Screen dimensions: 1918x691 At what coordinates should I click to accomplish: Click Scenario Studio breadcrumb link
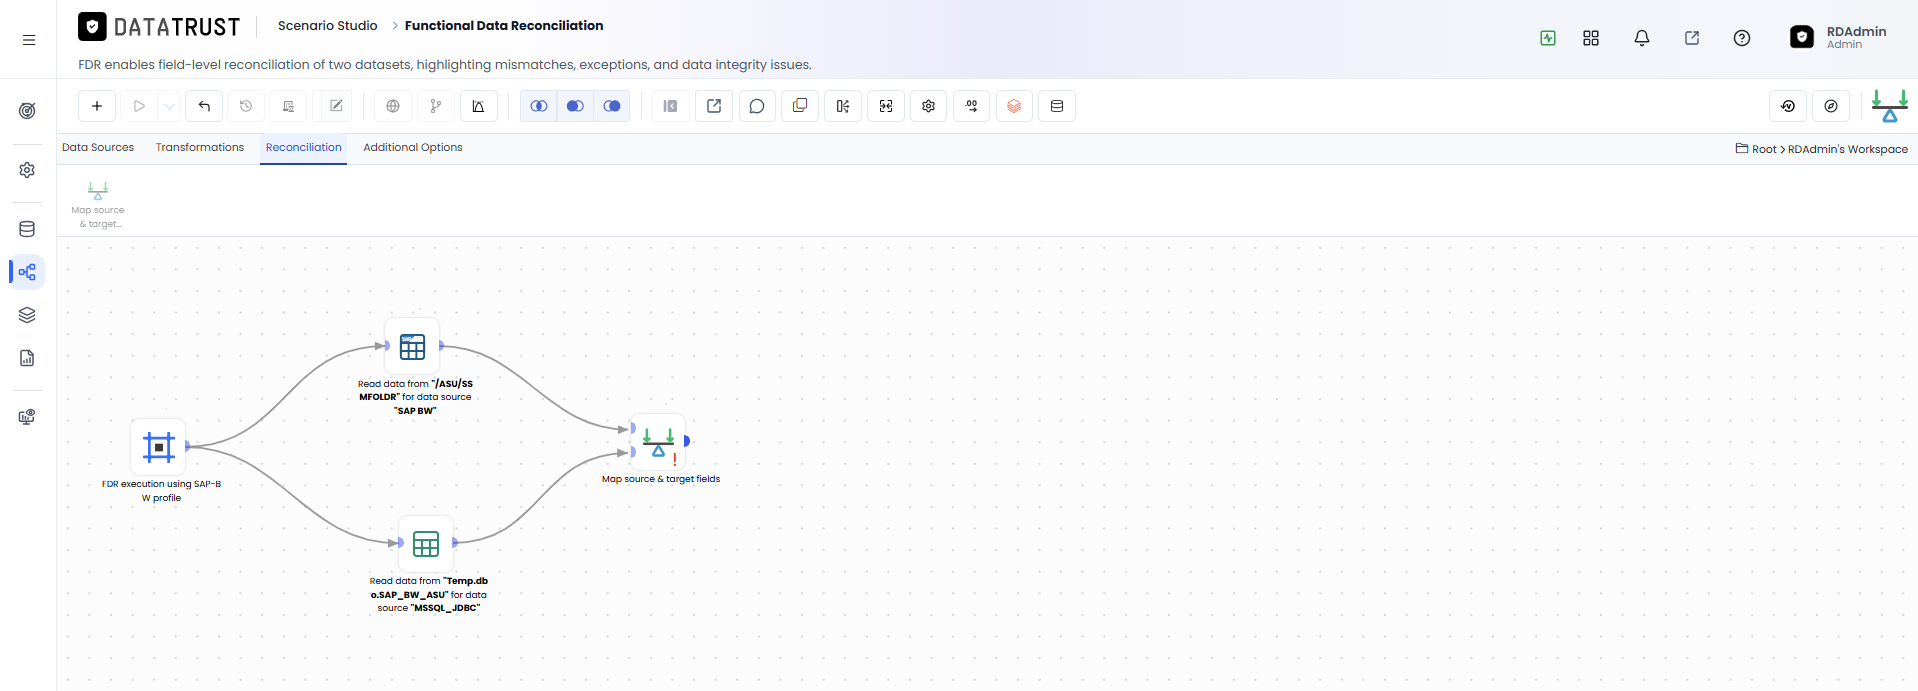tap(328, 26)
